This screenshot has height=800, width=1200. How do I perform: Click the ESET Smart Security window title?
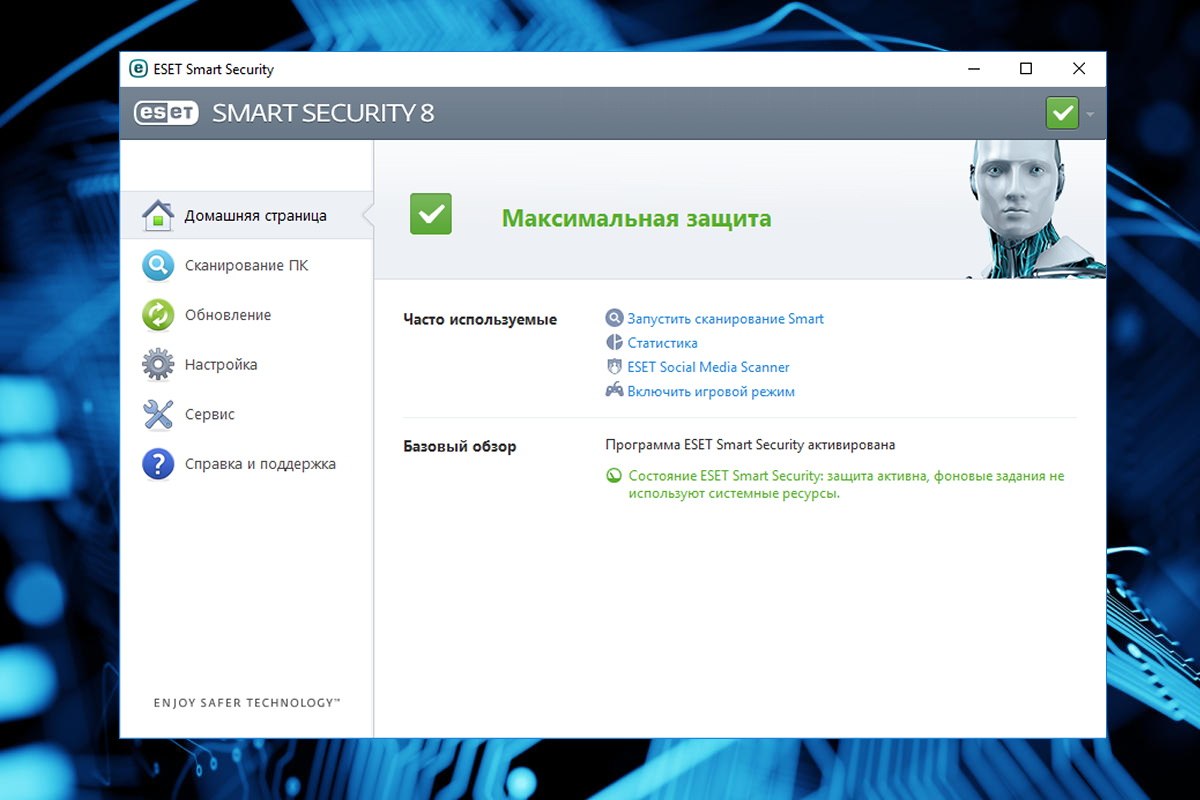tap(213, 69)
